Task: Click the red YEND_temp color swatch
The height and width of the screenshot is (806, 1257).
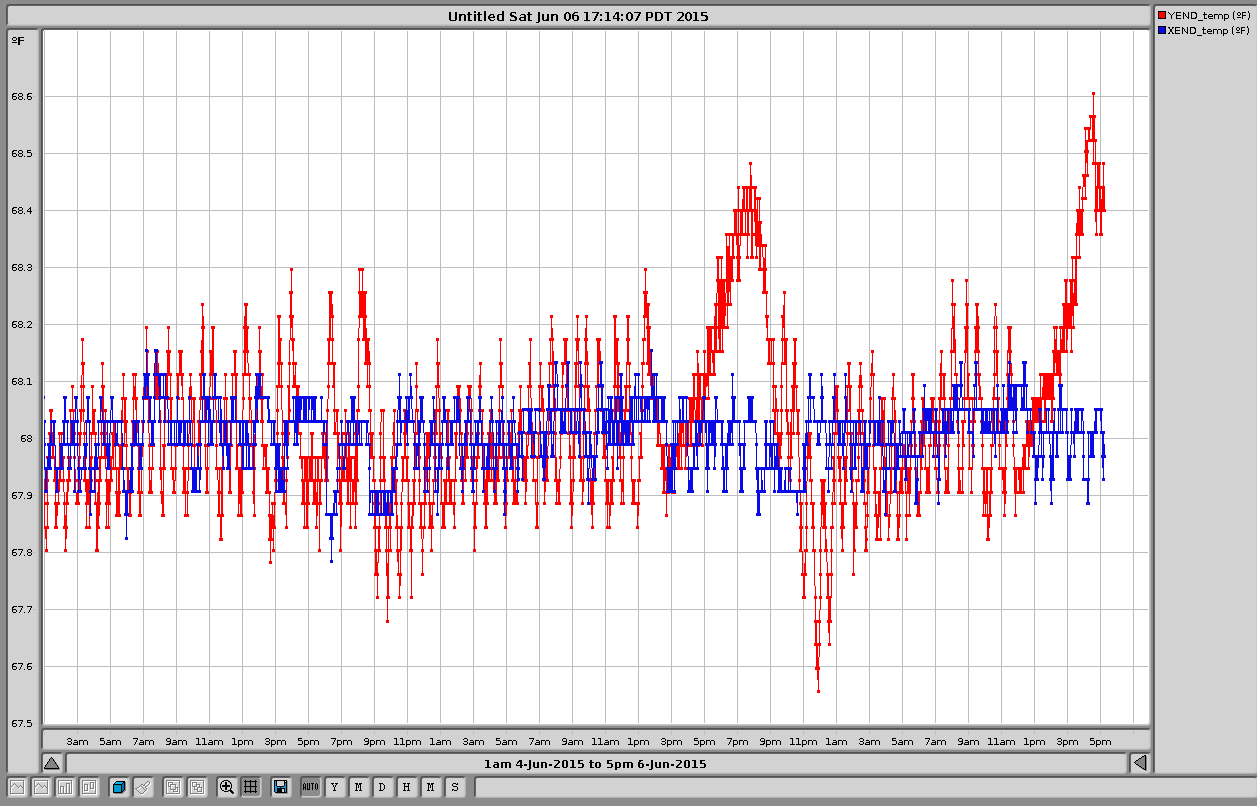Action: click(1162, 15)
